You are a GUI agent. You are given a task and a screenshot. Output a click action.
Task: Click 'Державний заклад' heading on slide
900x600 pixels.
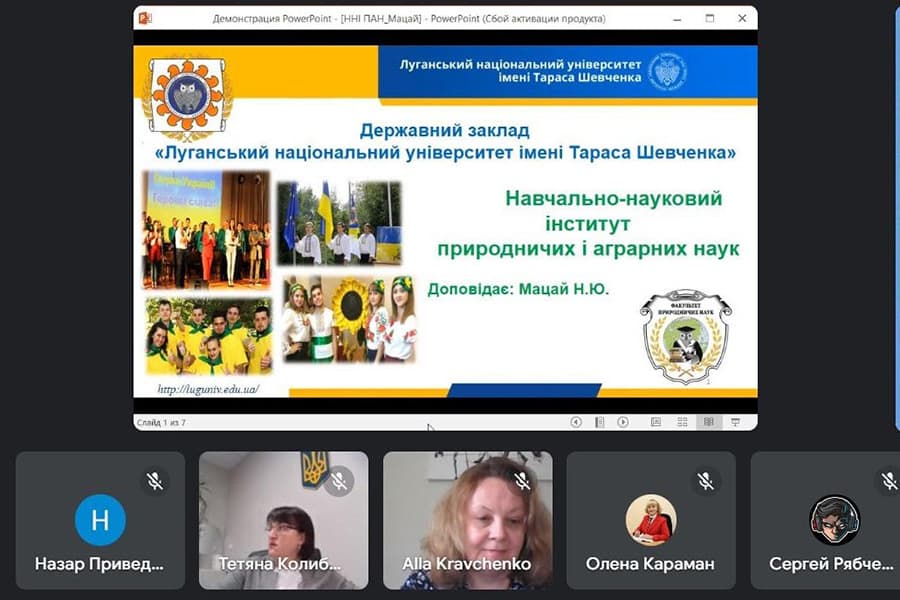click(444, 130)
